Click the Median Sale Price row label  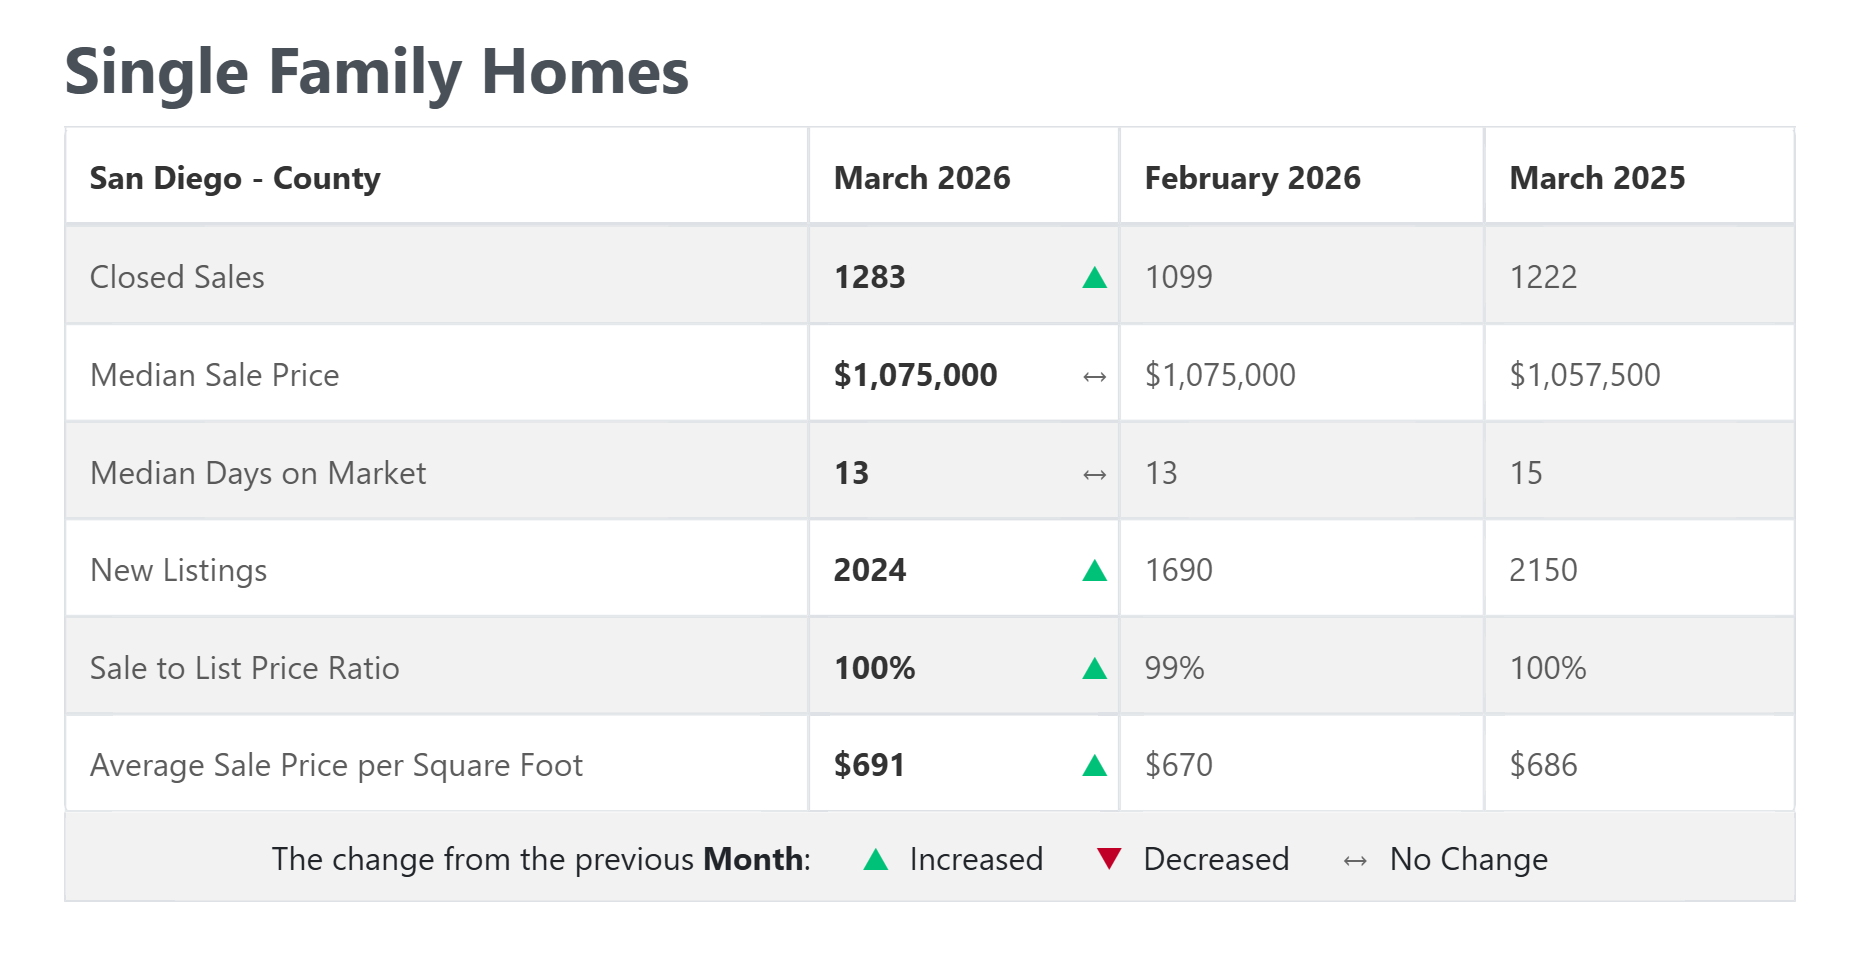214,375
